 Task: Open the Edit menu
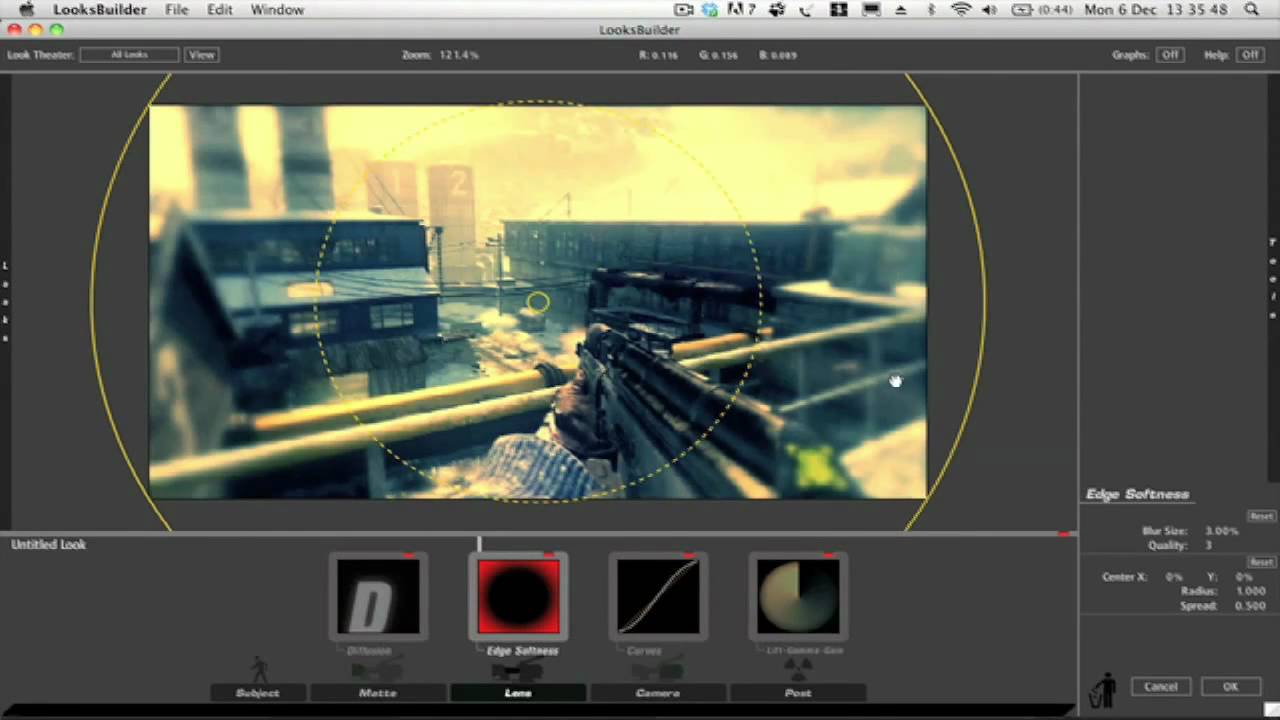point(220,10)
